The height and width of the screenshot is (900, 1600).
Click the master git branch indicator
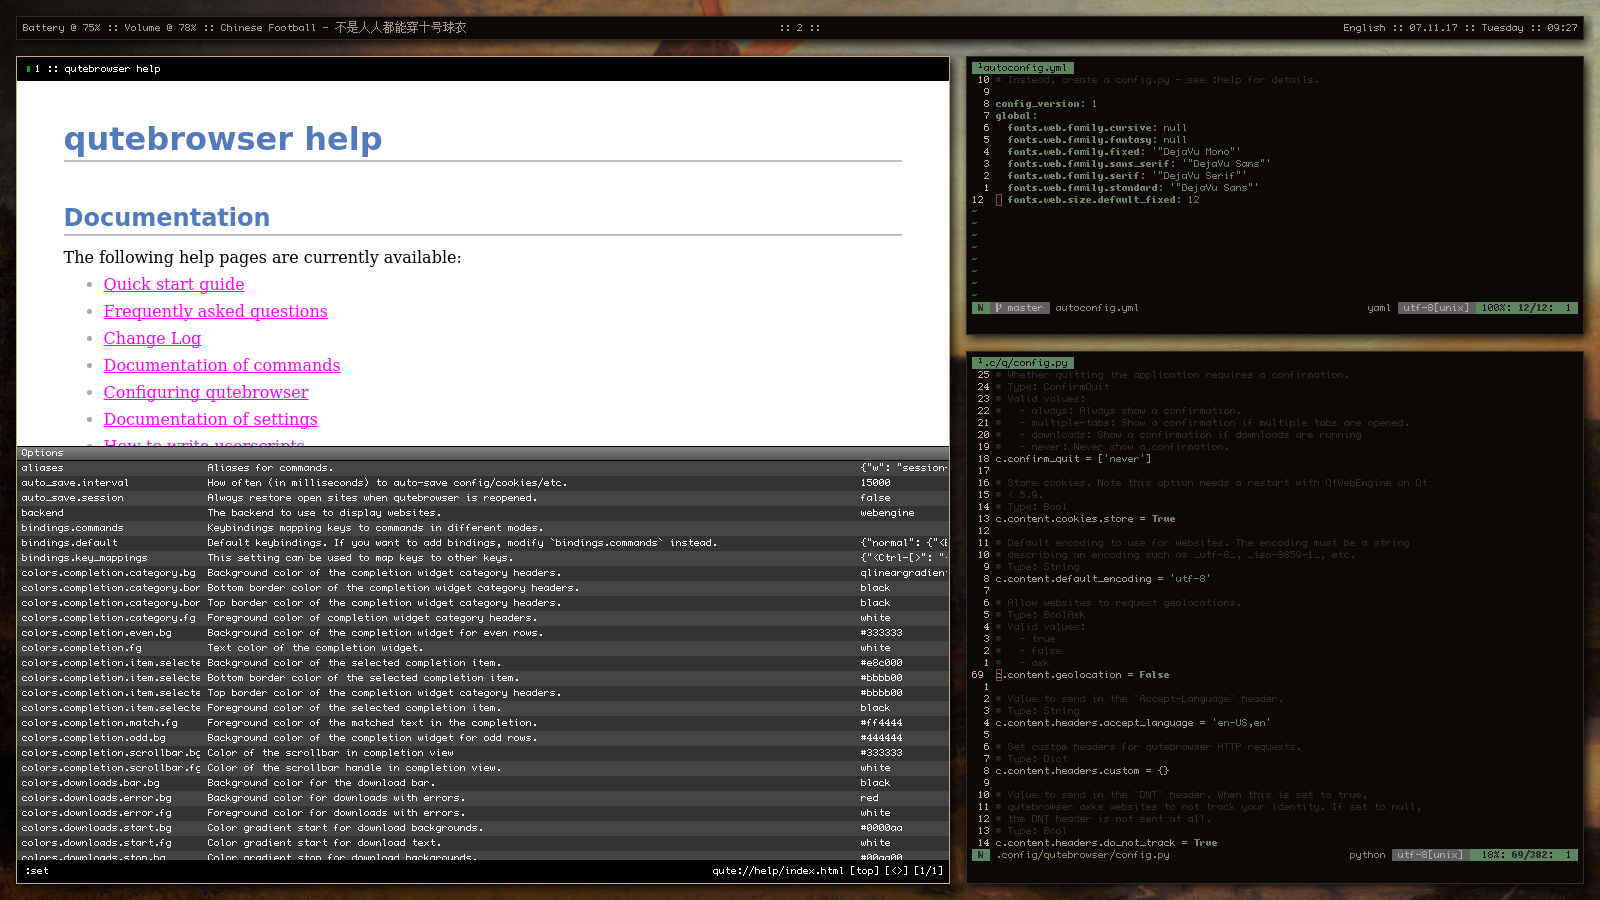tap(1021, 308)
